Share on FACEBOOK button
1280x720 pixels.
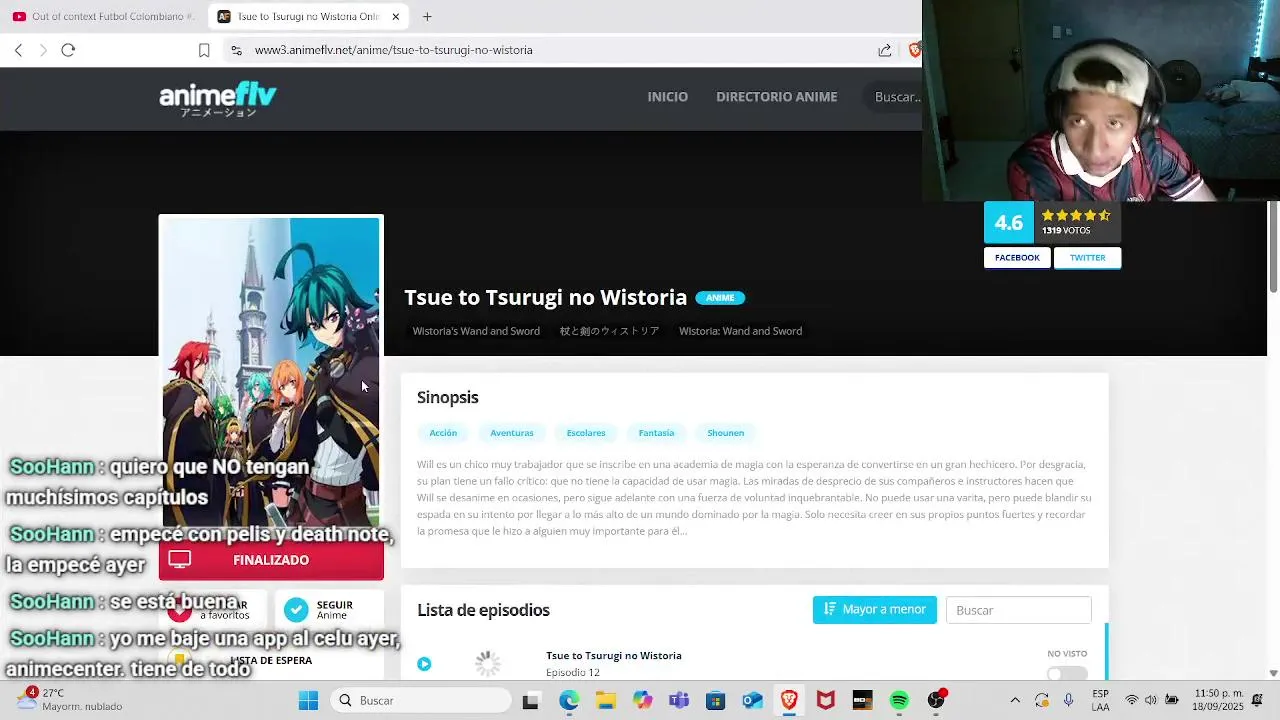1017,258
